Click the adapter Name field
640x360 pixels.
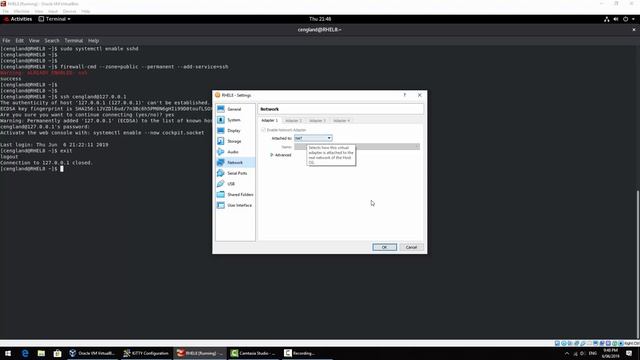coord(357,147)
